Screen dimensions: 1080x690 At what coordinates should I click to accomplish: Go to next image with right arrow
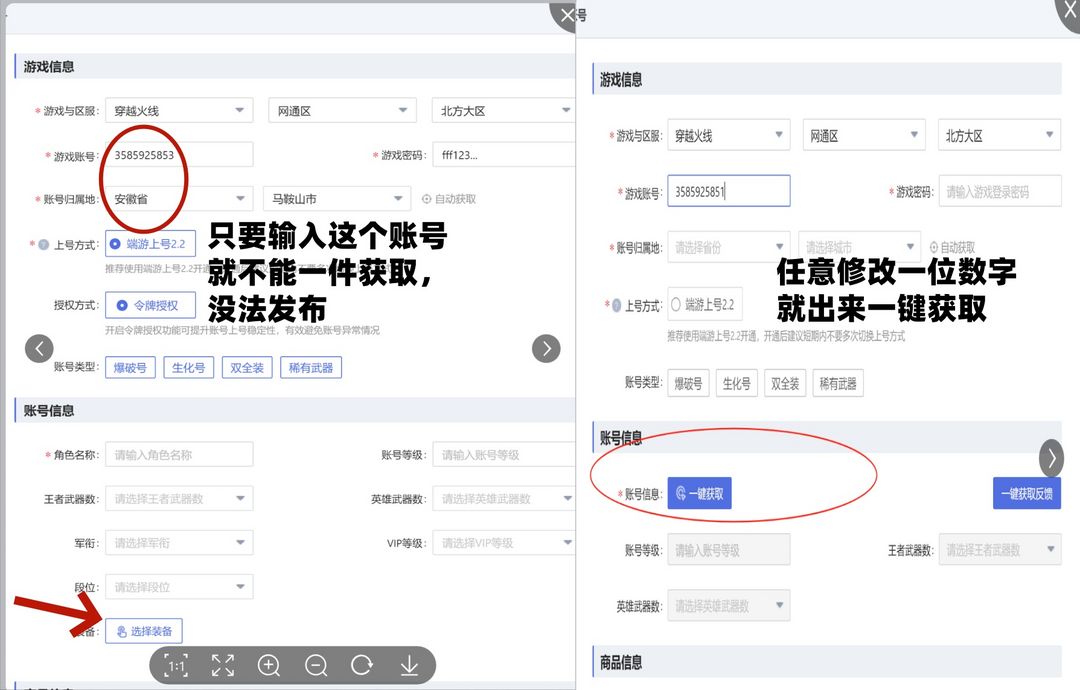pyautogui.click(x=546, y=348)
